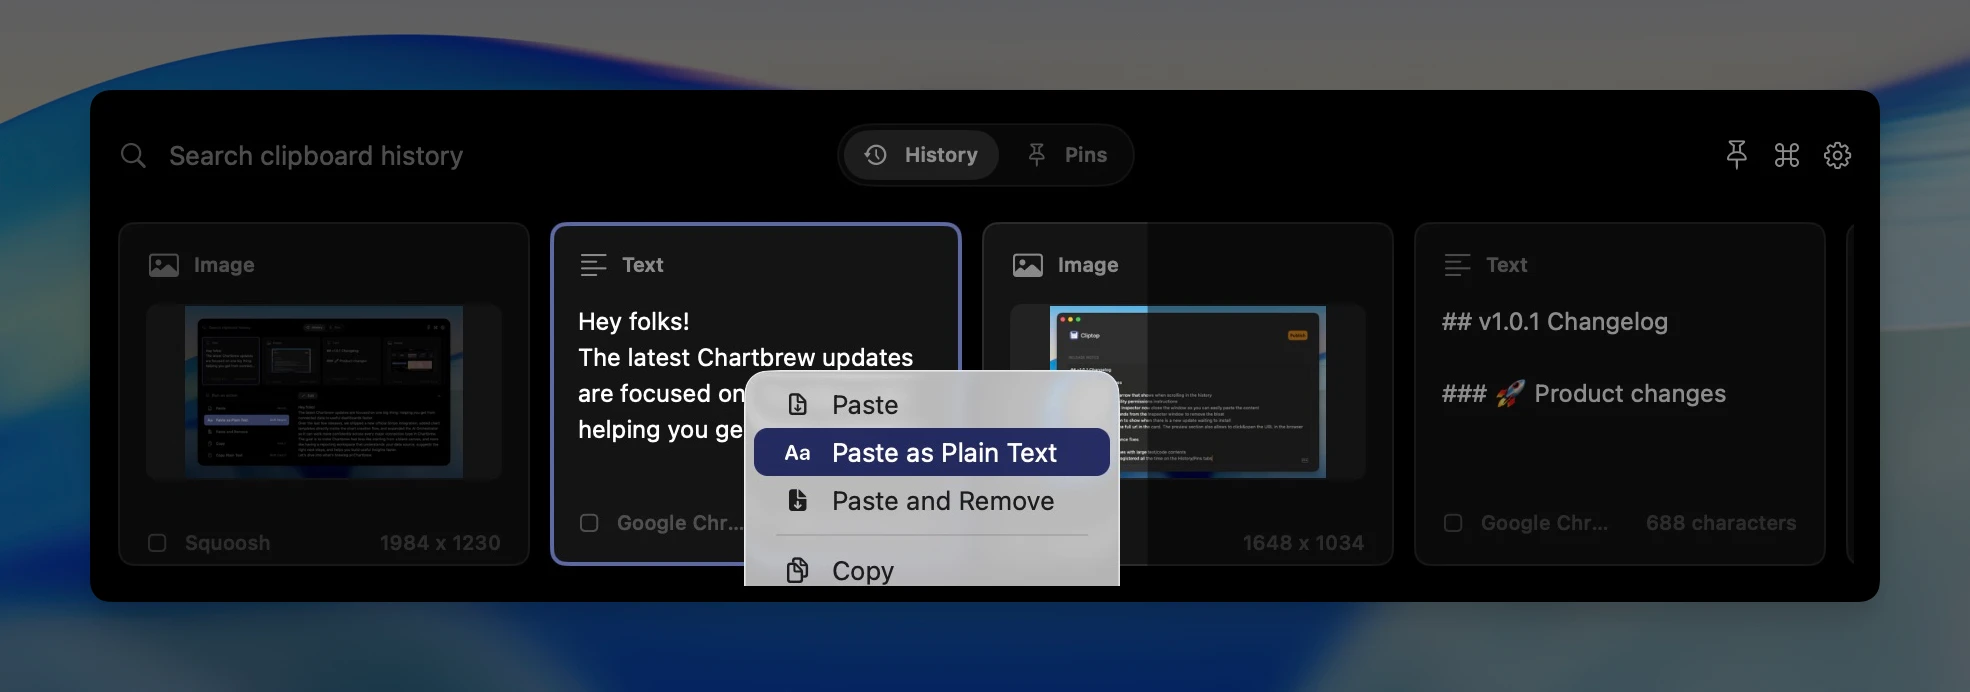Click the pin icon in top-right toolbar
This screenshot has width=1970, height=692.
coord(1737,155)
